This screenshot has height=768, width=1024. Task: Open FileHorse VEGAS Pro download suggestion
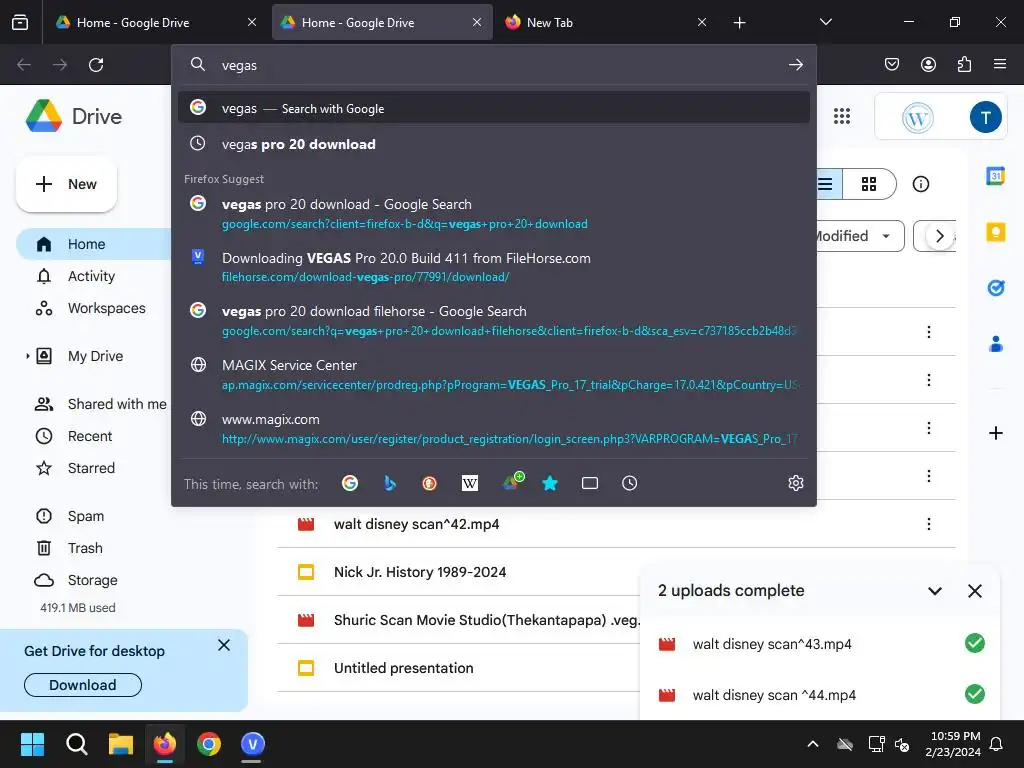[494, 267]
